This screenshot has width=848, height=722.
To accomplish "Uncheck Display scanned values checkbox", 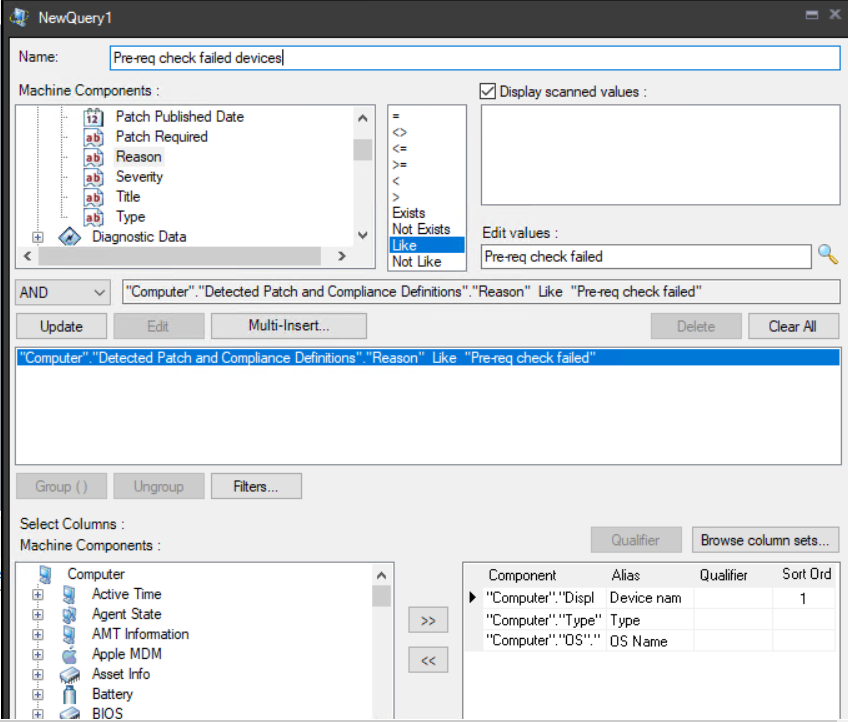I will point(488,91).
